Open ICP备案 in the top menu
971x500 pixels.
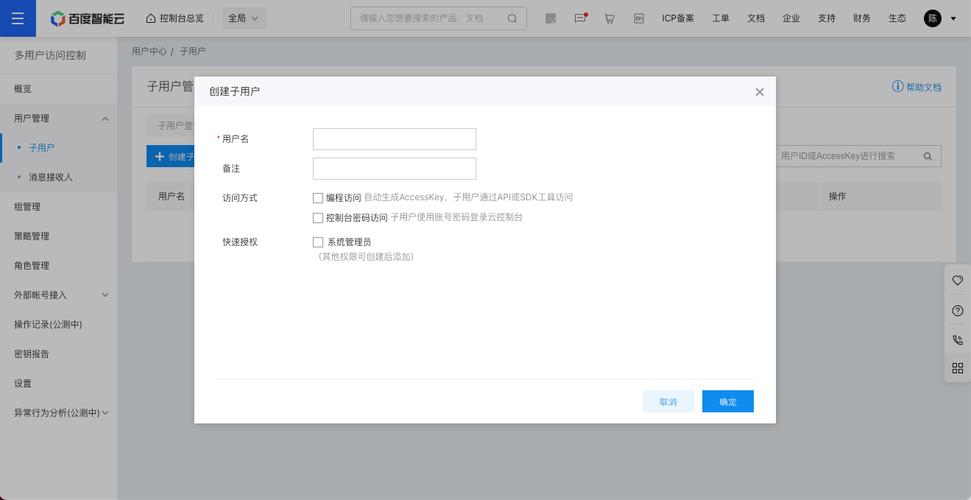(x=677, y=18)
